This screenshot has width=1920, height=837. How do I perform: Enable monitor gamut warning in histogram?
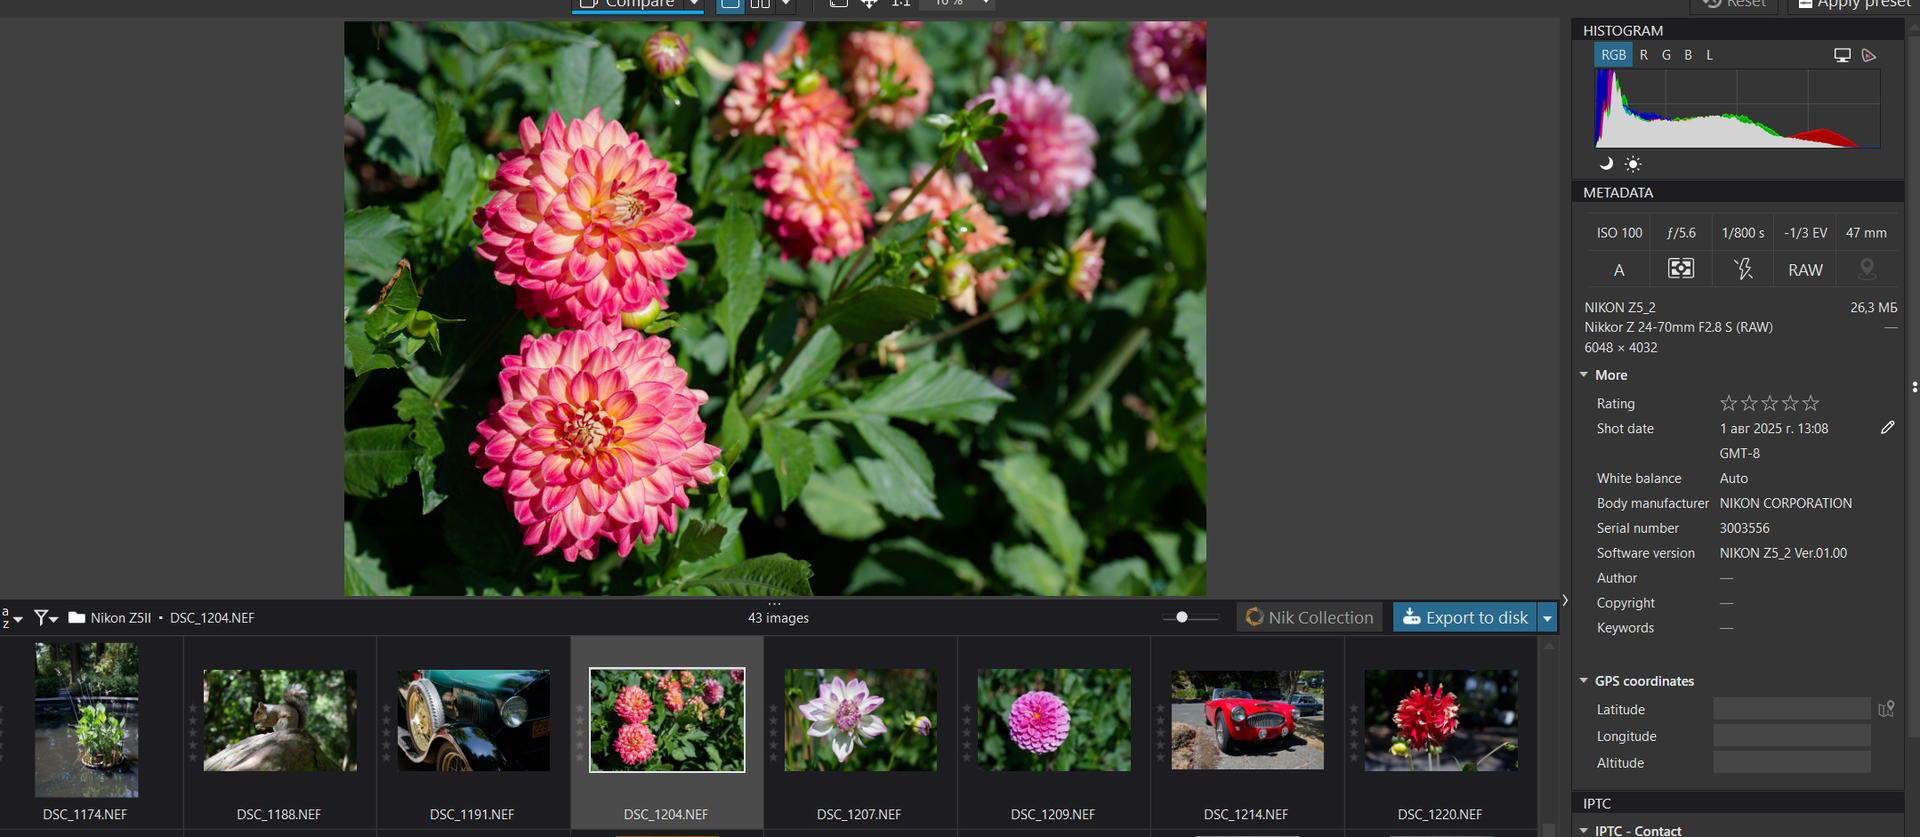[x=1842, y=55]
